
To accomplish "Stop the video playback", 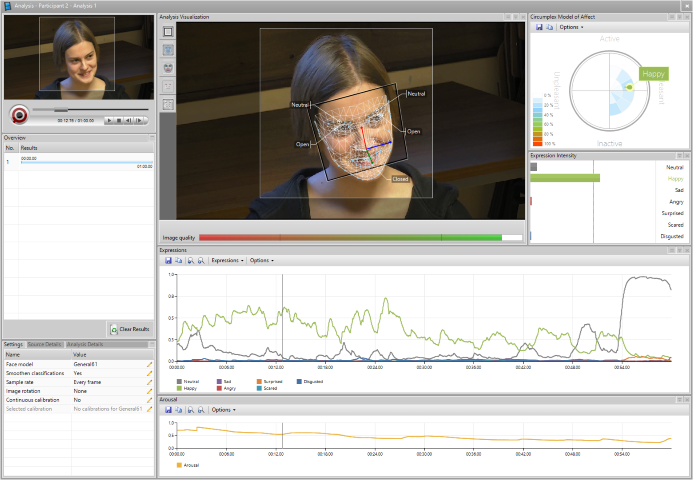I will click(119, 120).
